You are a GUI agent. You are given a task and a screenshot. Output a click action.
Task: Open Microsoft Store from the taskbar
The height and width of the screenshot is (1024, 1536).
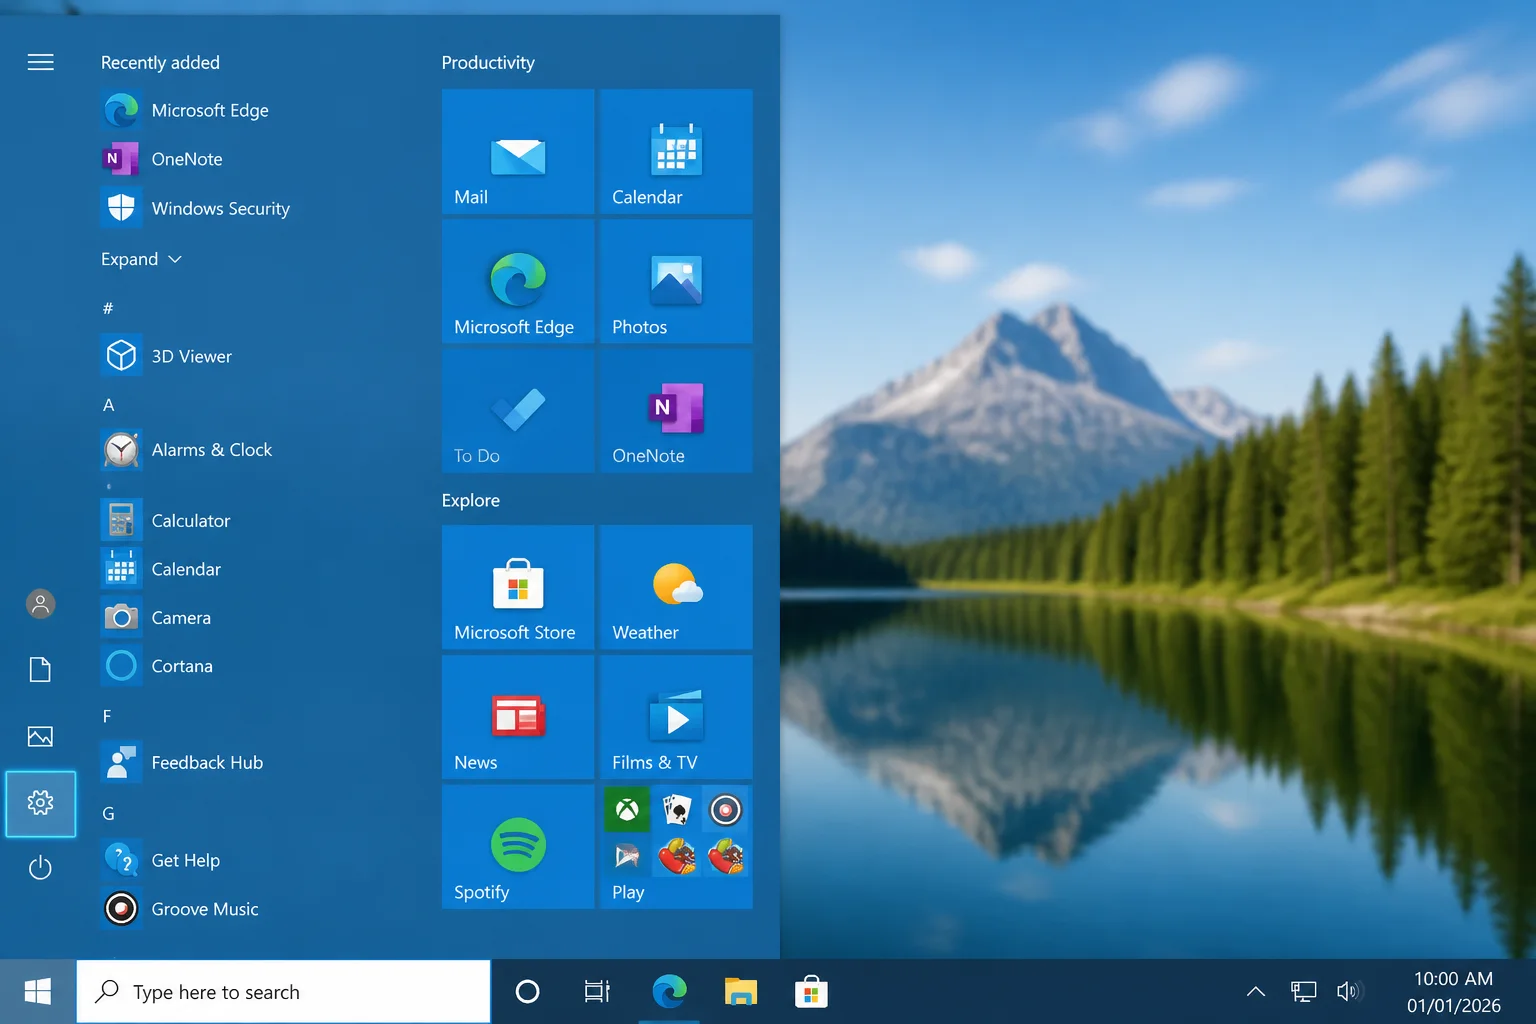pyautogui.click(x=811, y=991)
